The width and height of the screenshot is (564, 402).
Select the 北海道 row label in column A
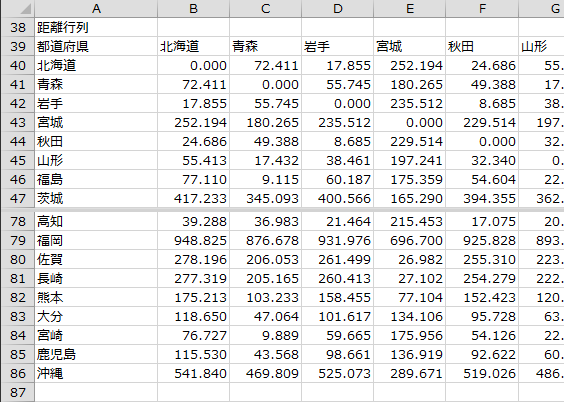click(96, 65)
